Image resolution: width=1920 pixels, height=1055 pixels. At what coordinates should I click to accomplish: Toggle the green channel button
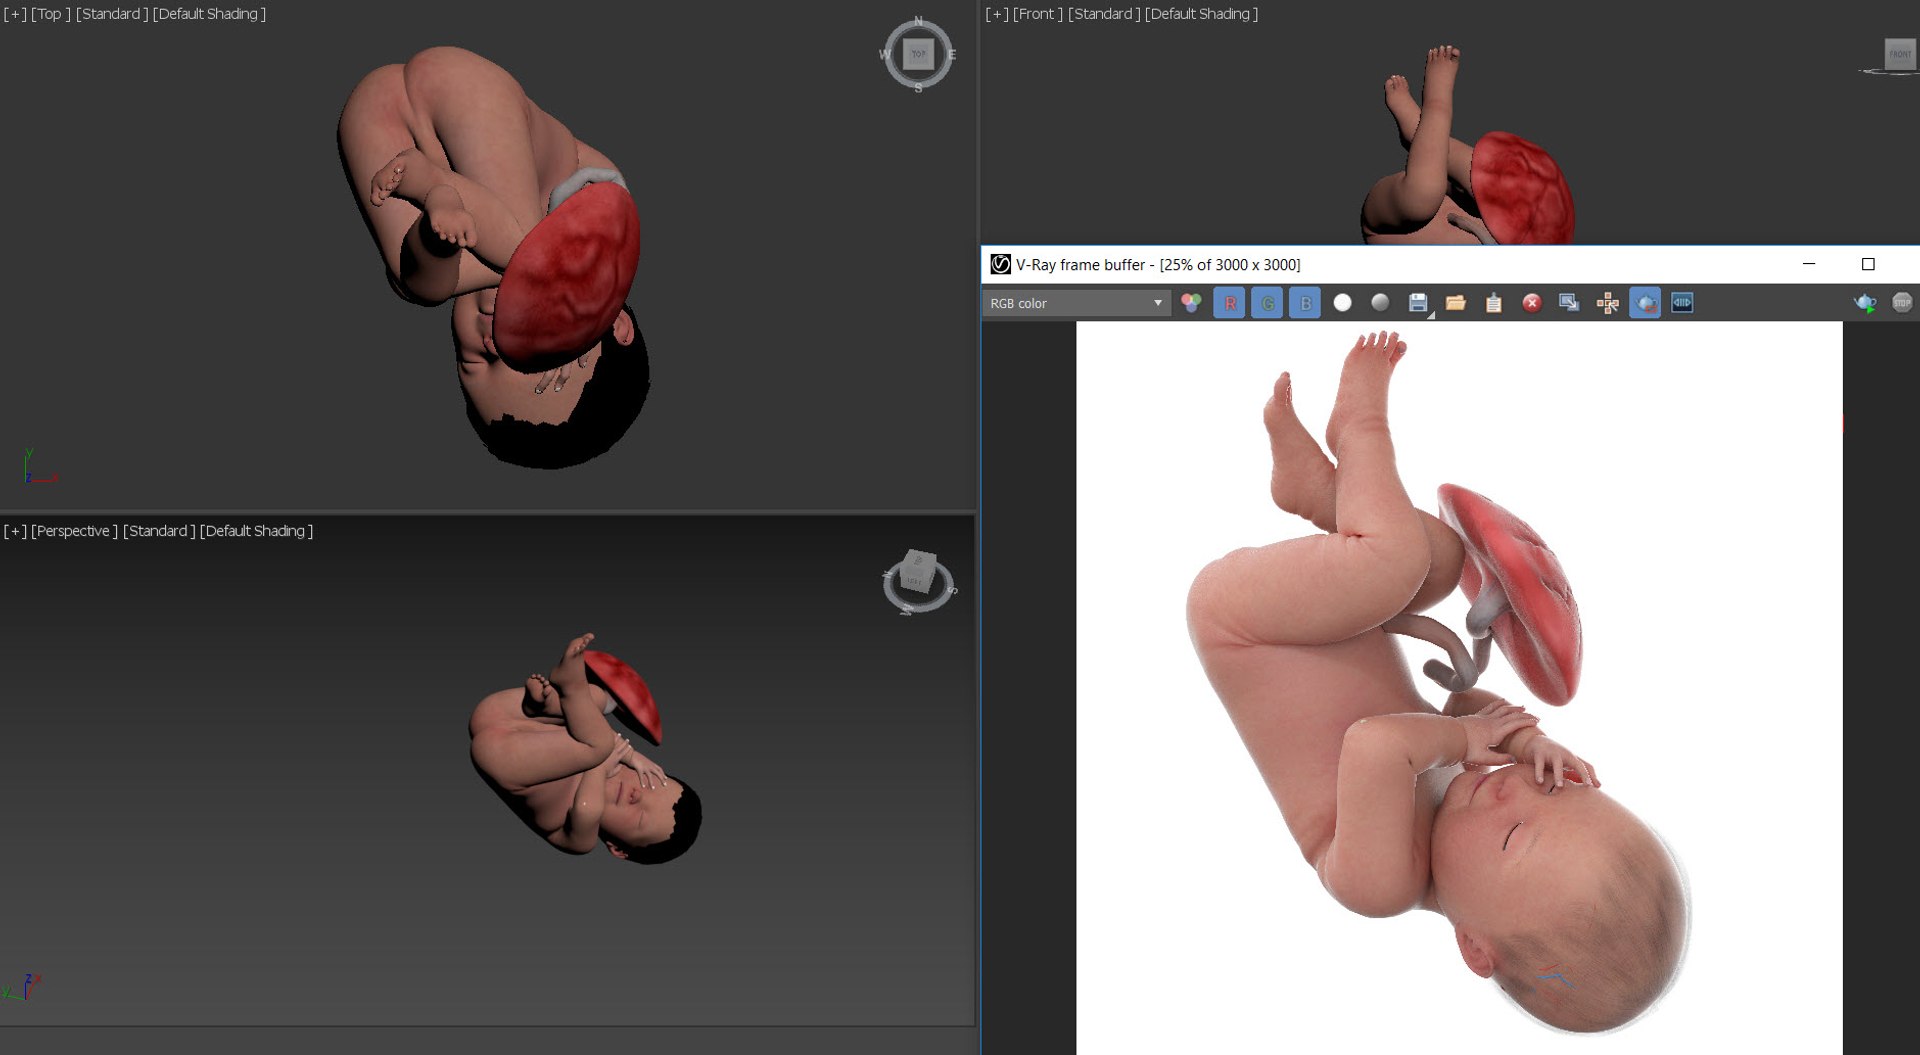click(x=1267, y=303)
